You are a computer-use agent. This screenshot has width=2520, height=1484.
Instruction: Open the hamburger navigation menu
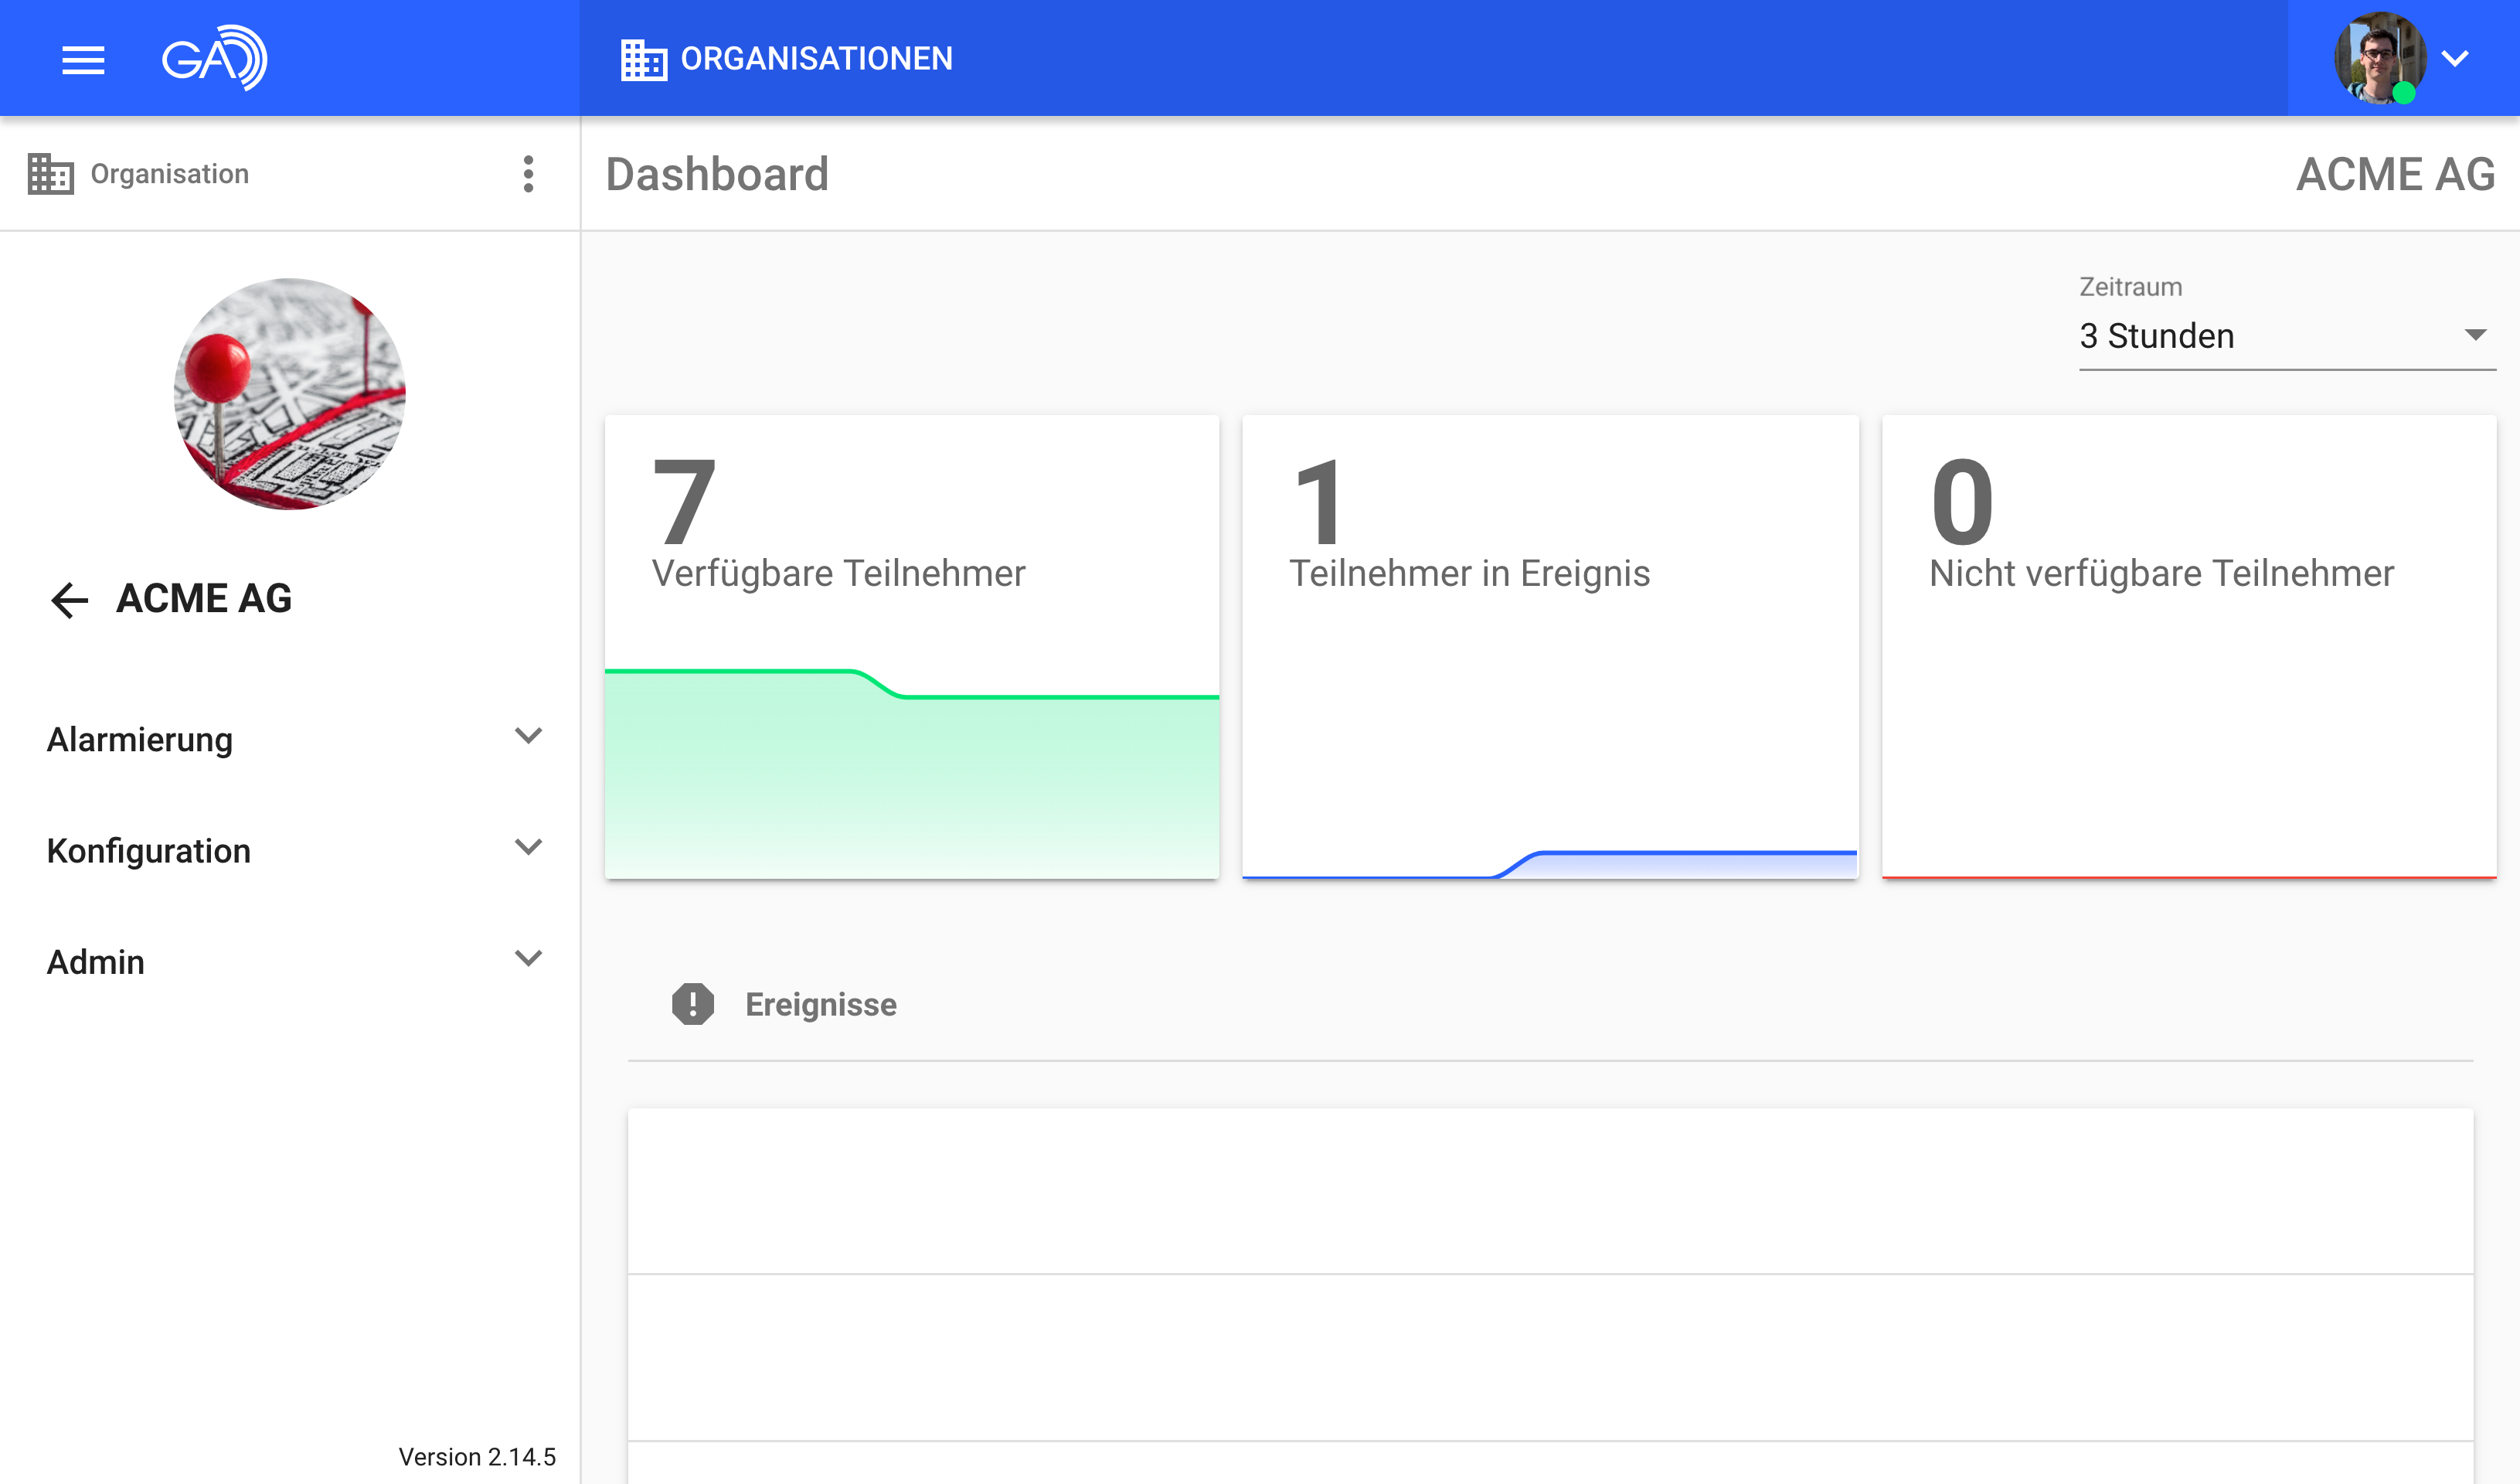point(83,60)
